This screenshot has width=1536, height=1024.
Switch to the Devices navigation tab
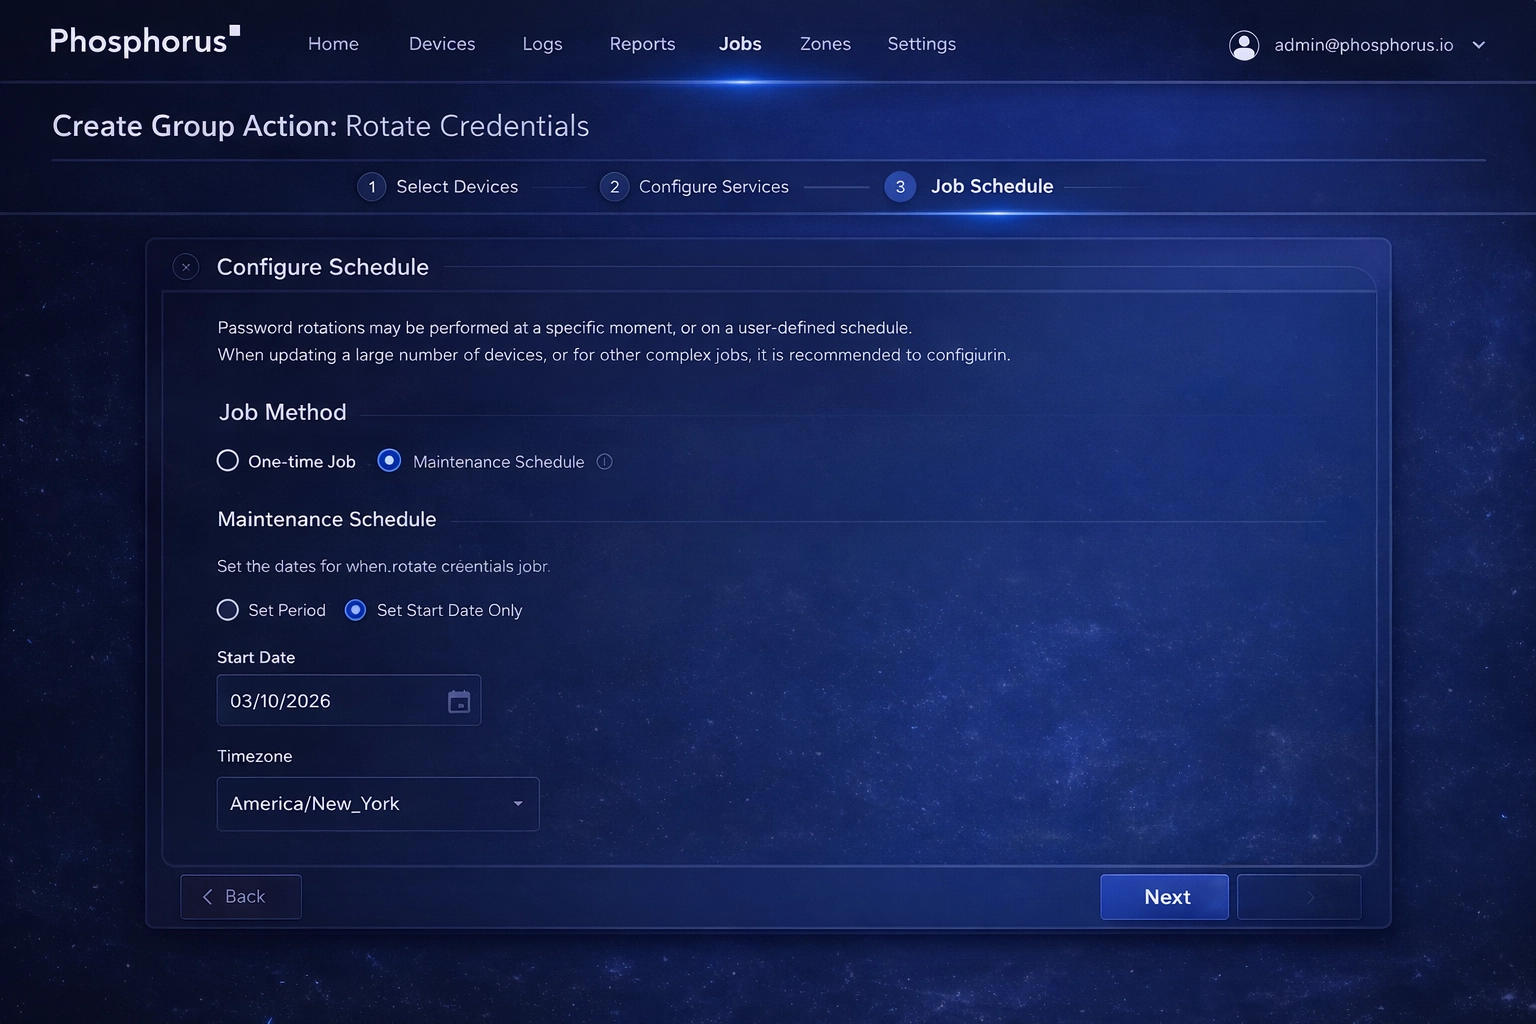[x=441, y=44]
